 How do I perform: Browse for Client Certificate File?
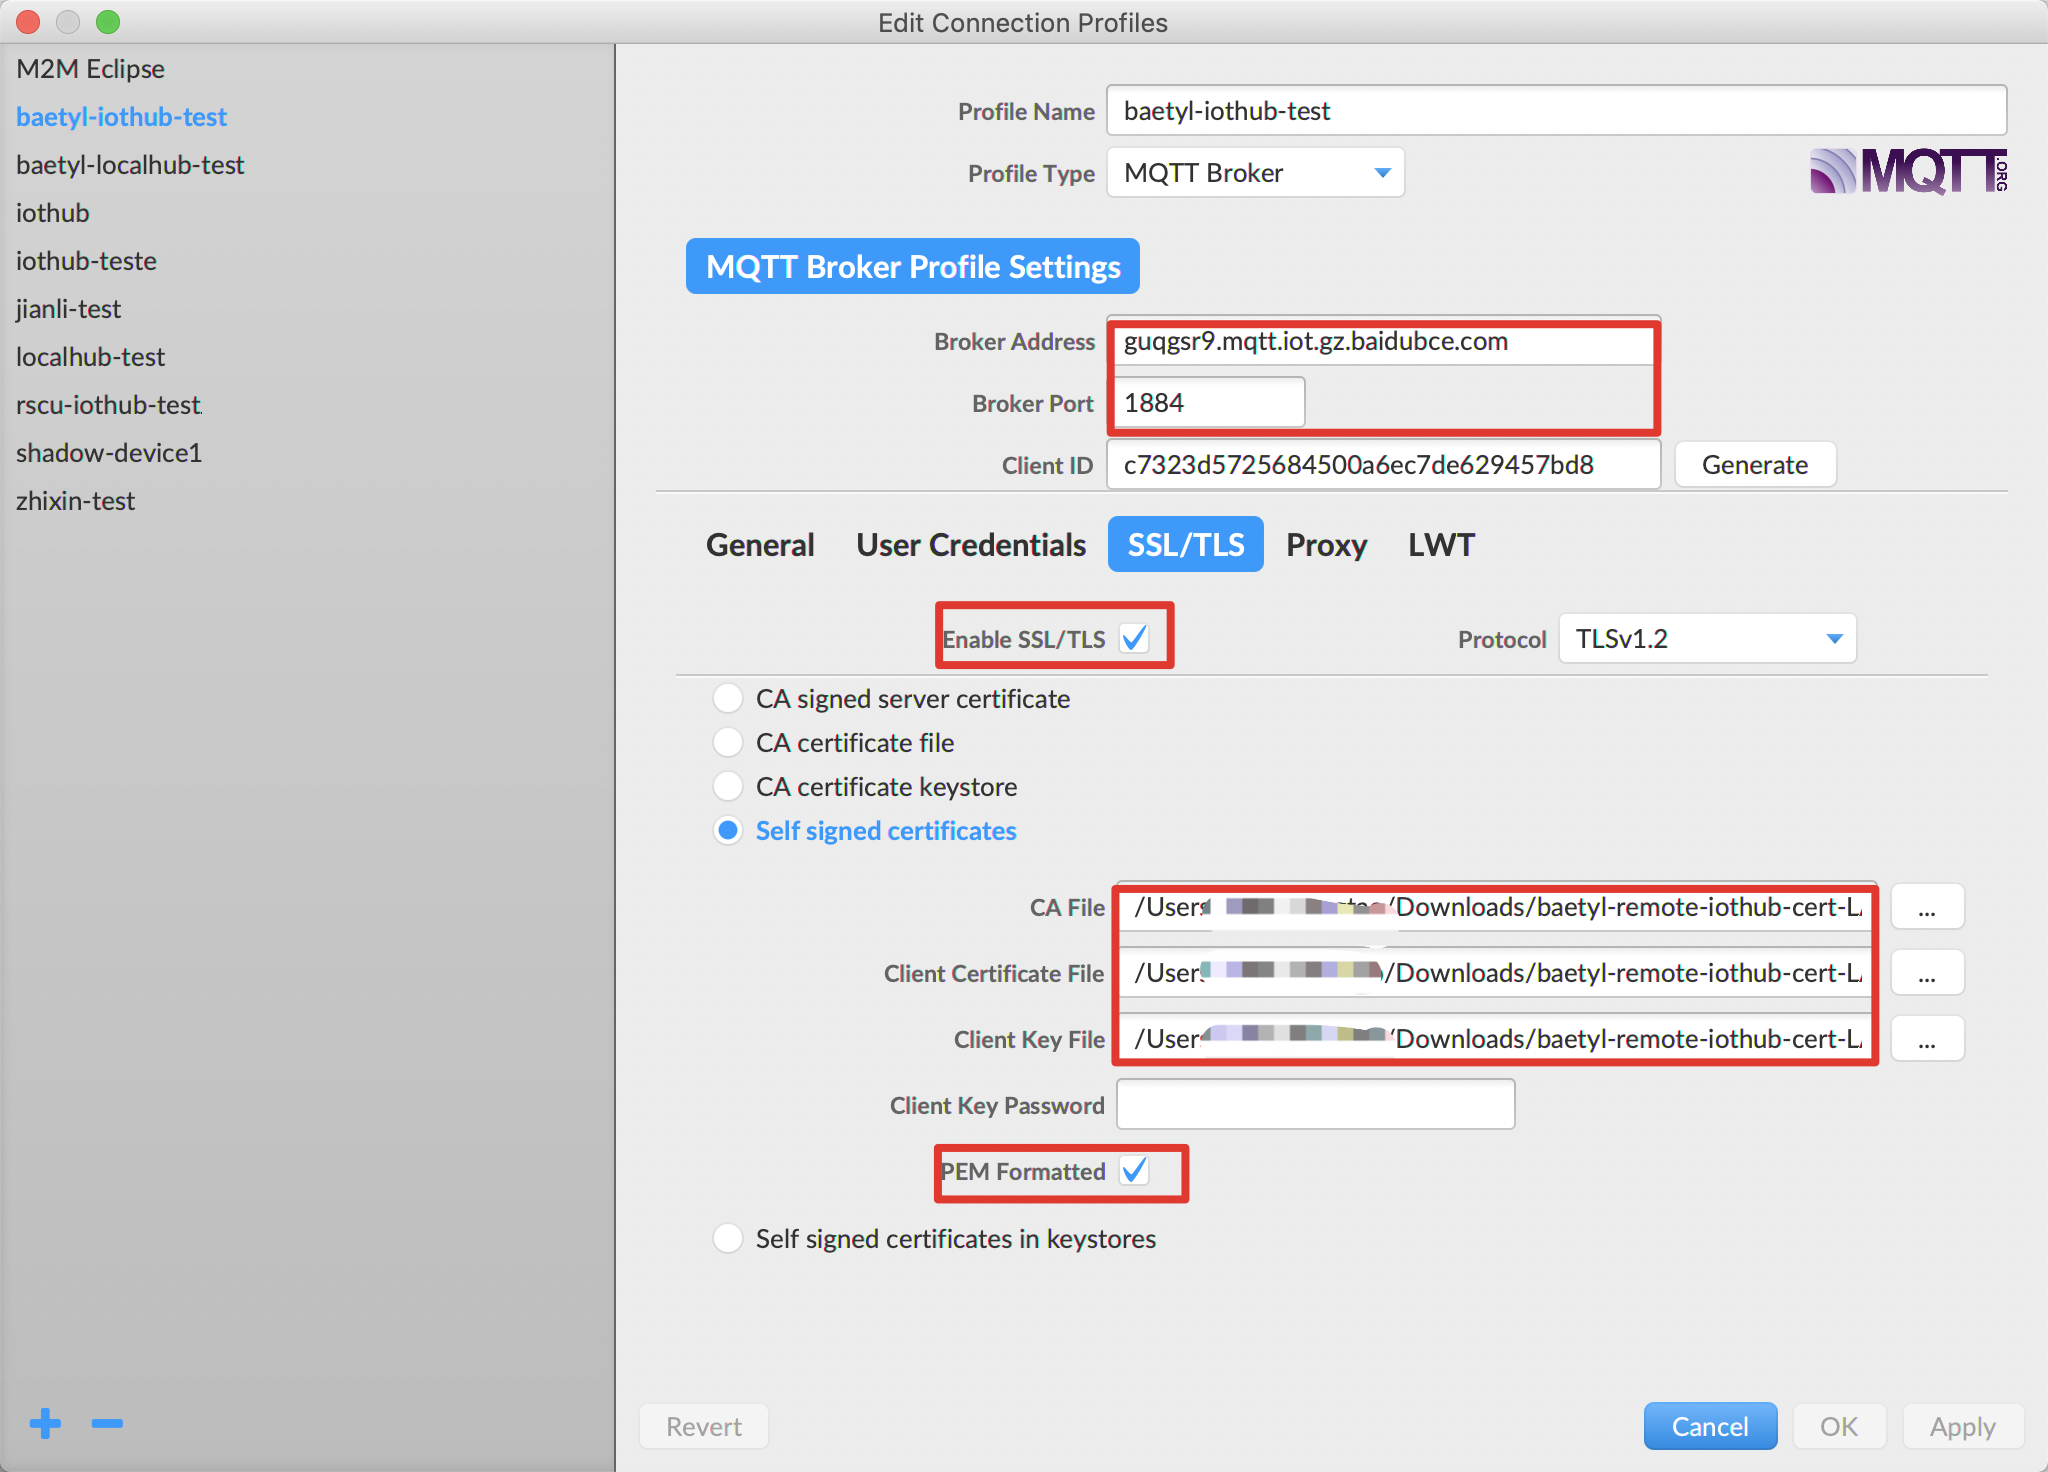tap(1927, 973)
